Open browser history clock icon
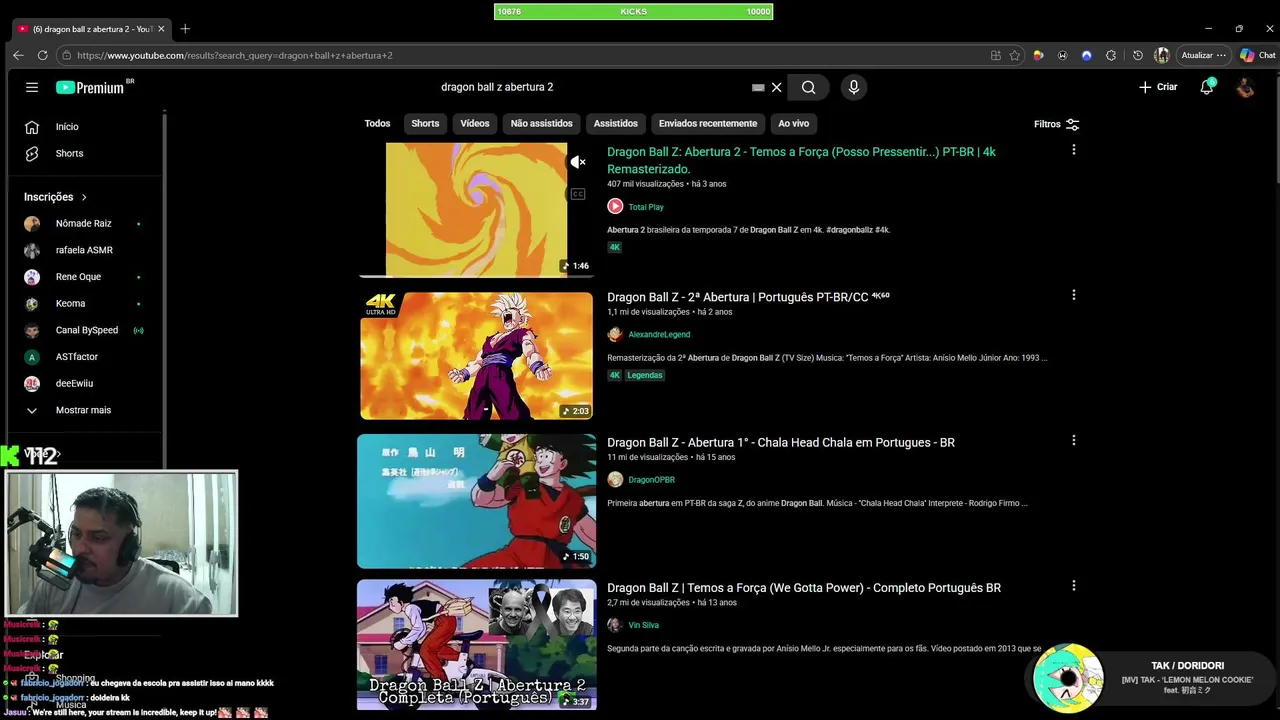1280x720 pixels. pos(1138,55)
